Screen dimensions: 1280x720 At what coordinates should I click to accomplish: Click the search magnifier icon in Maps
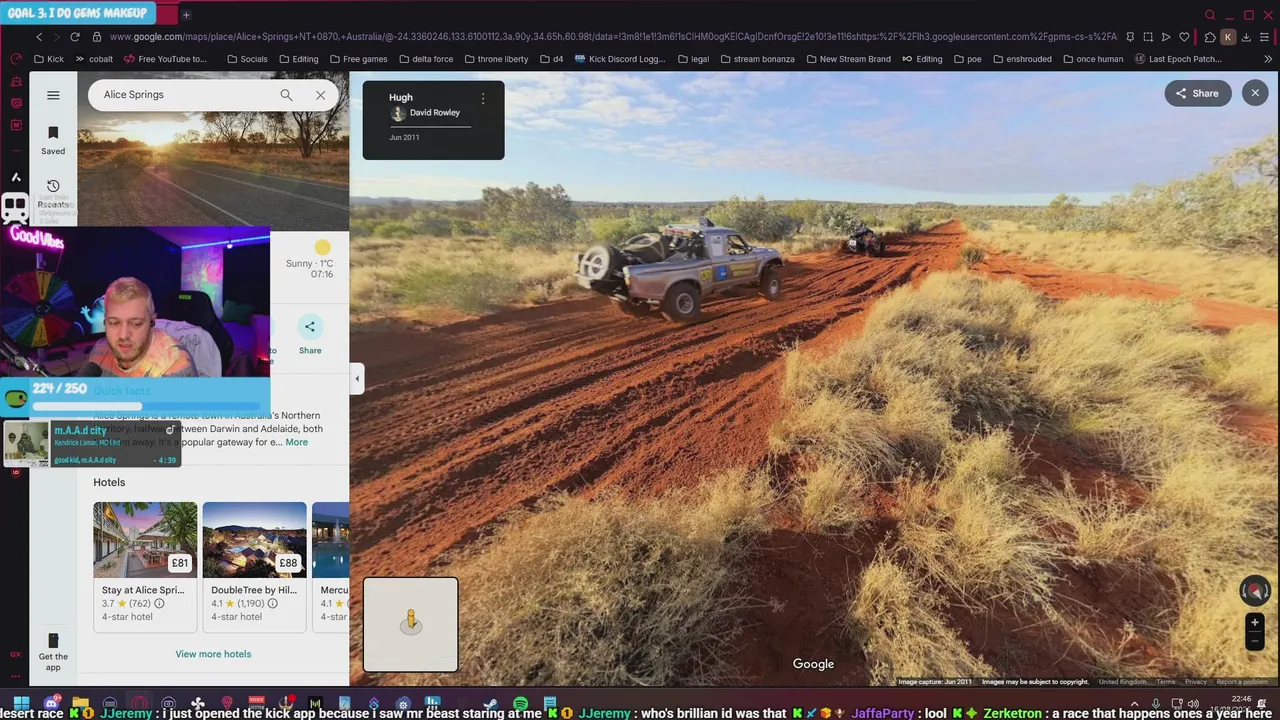[x=286, y=95]
